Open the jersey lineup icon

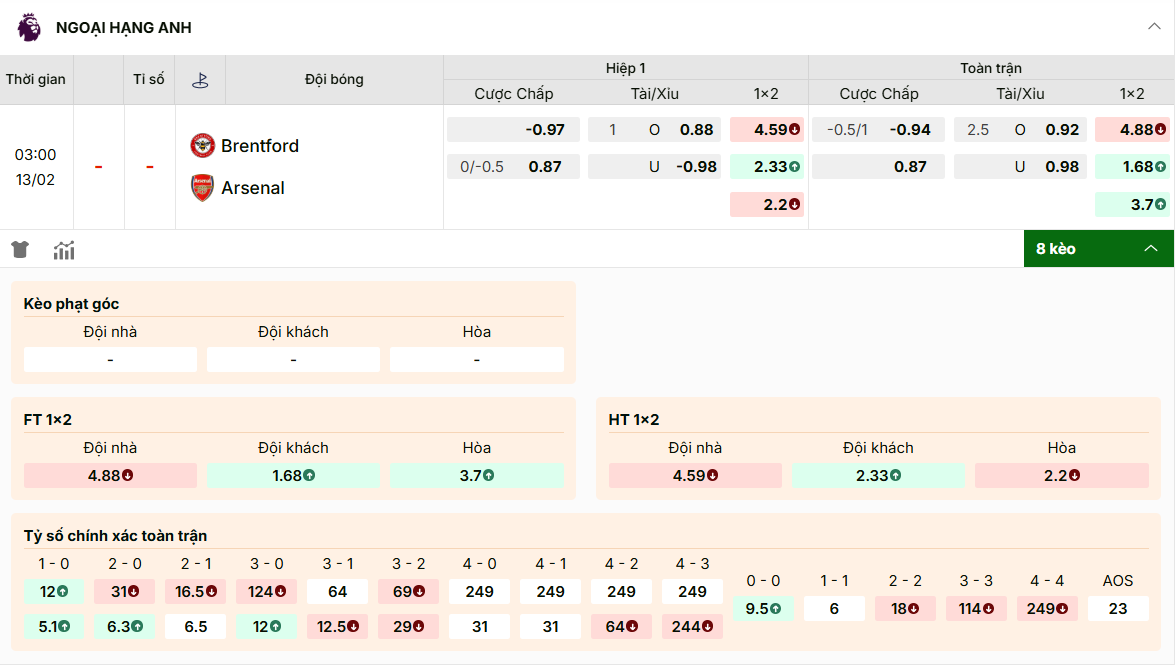(x=20, y=249)
